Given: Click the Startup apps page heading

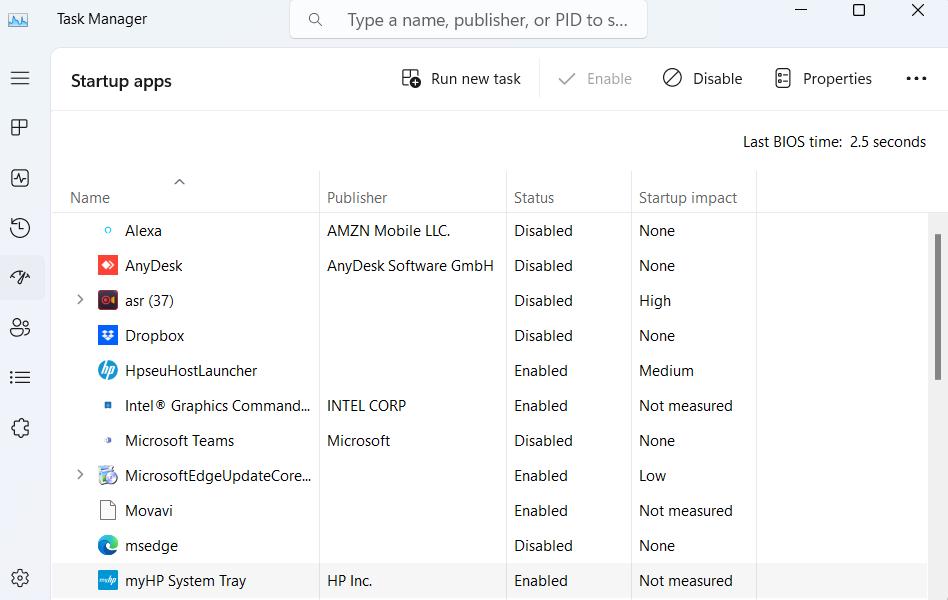Looking at the screenshot, I should click(121, 81).
